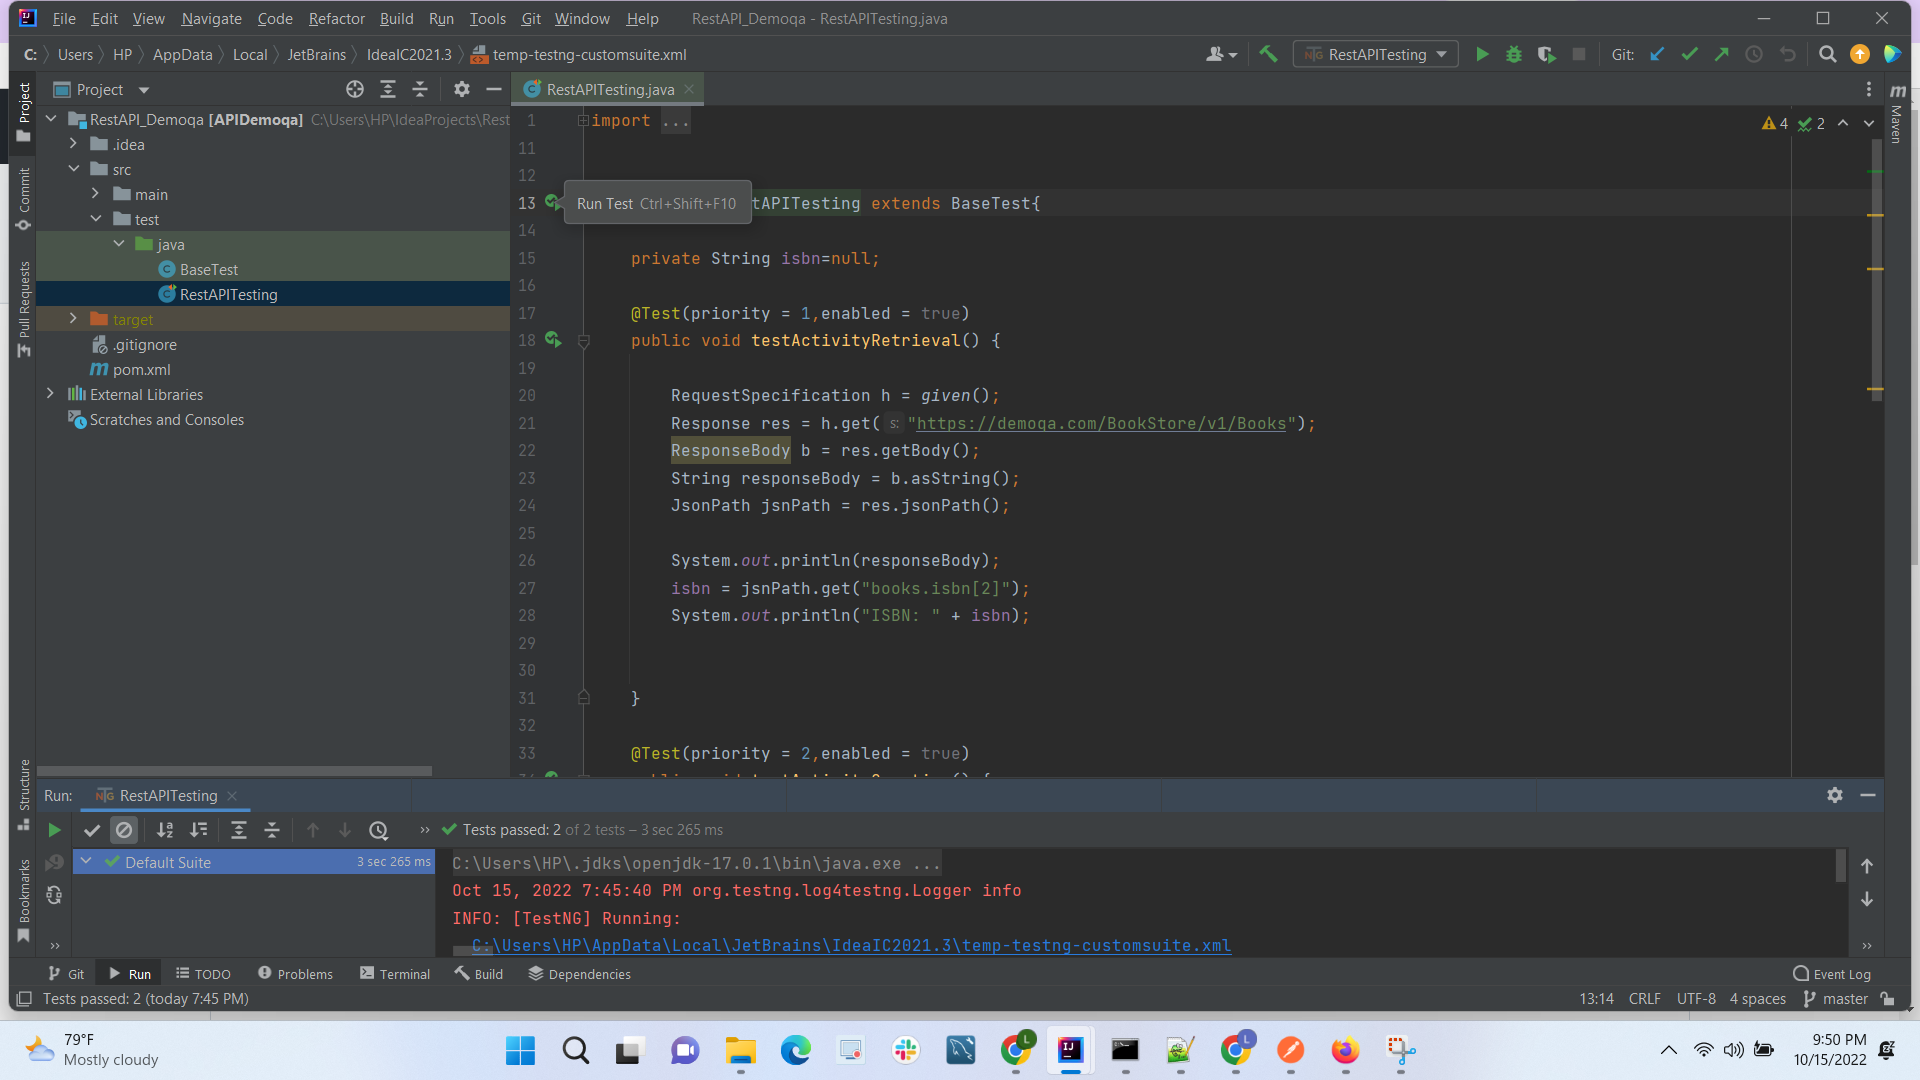Screen dimensions: 1920x1080
Task: Click first yellow warning stripe on editor scrollbar
Action: [1875, 216]
